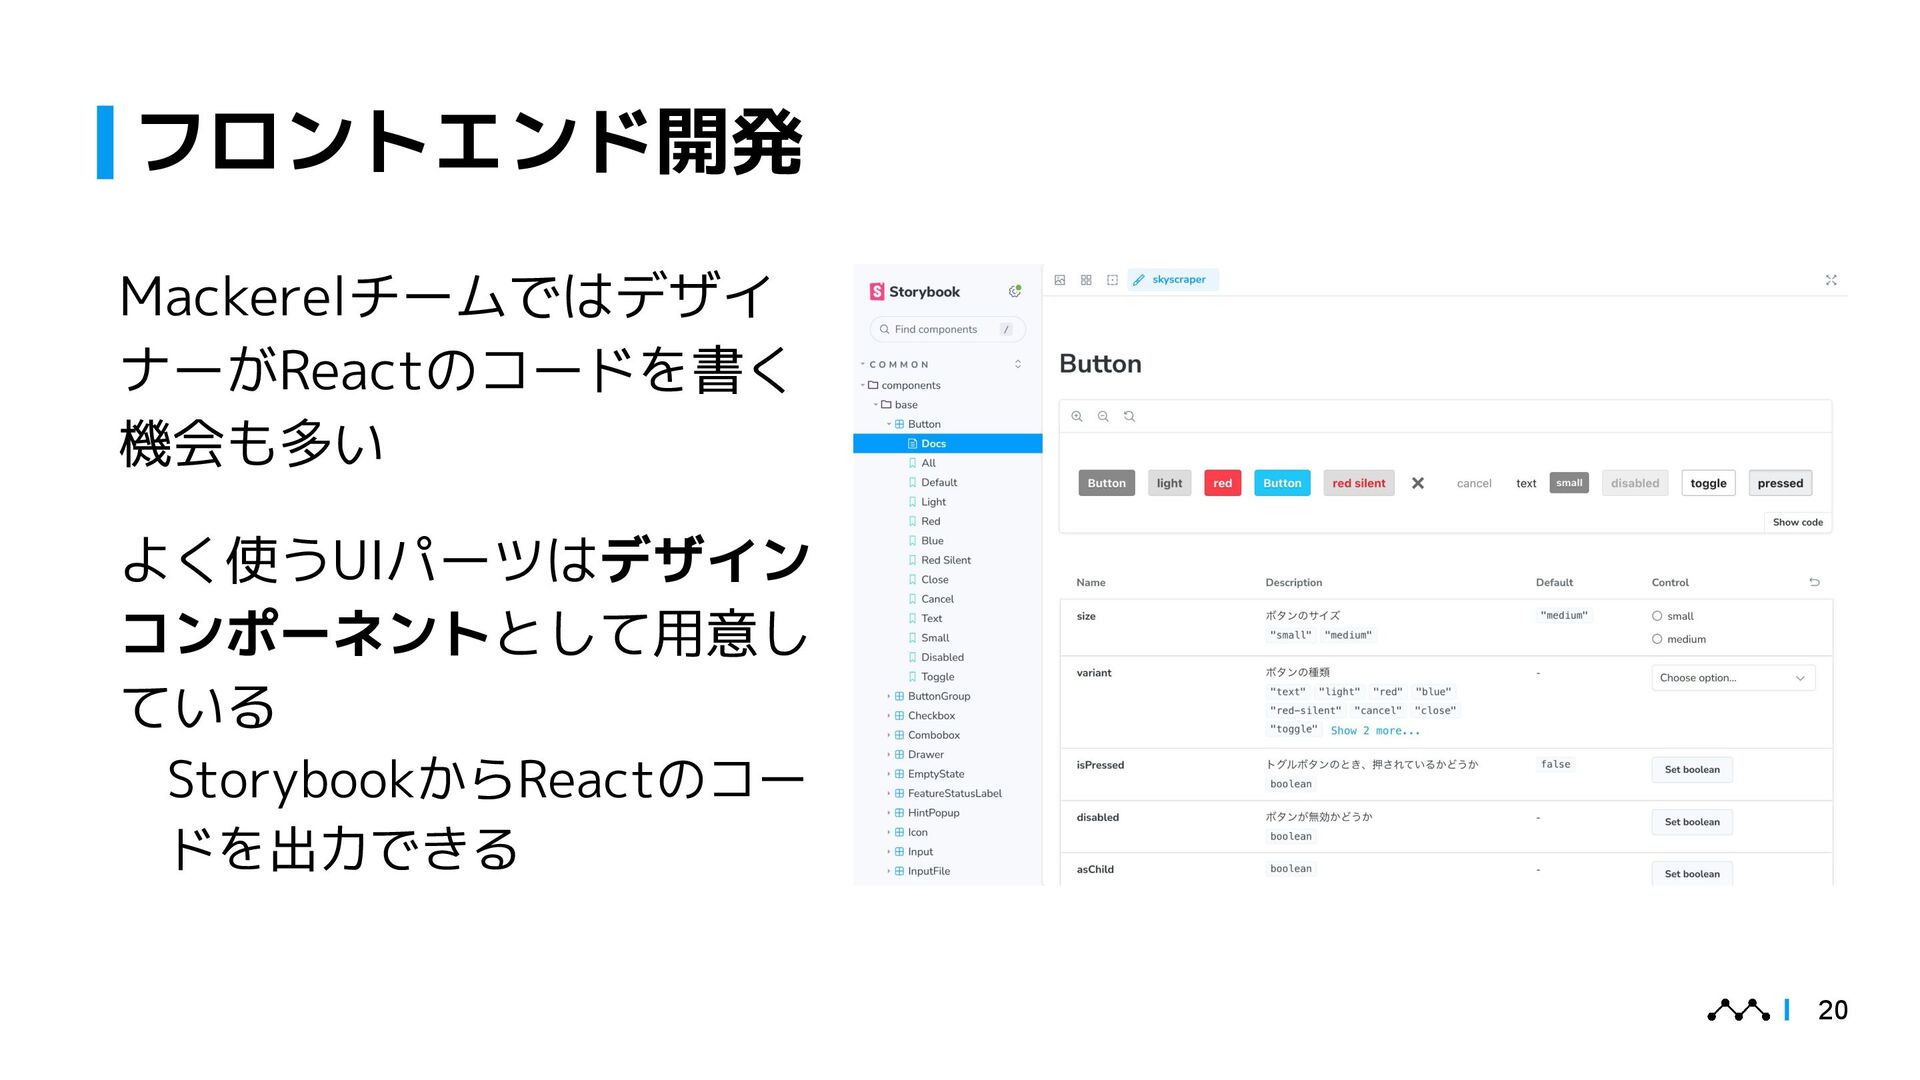Viewport: 1920px width, 1080px height.
Task: Click the text variant button sample
Action: pyautogui.click(x=1526, y=483)
